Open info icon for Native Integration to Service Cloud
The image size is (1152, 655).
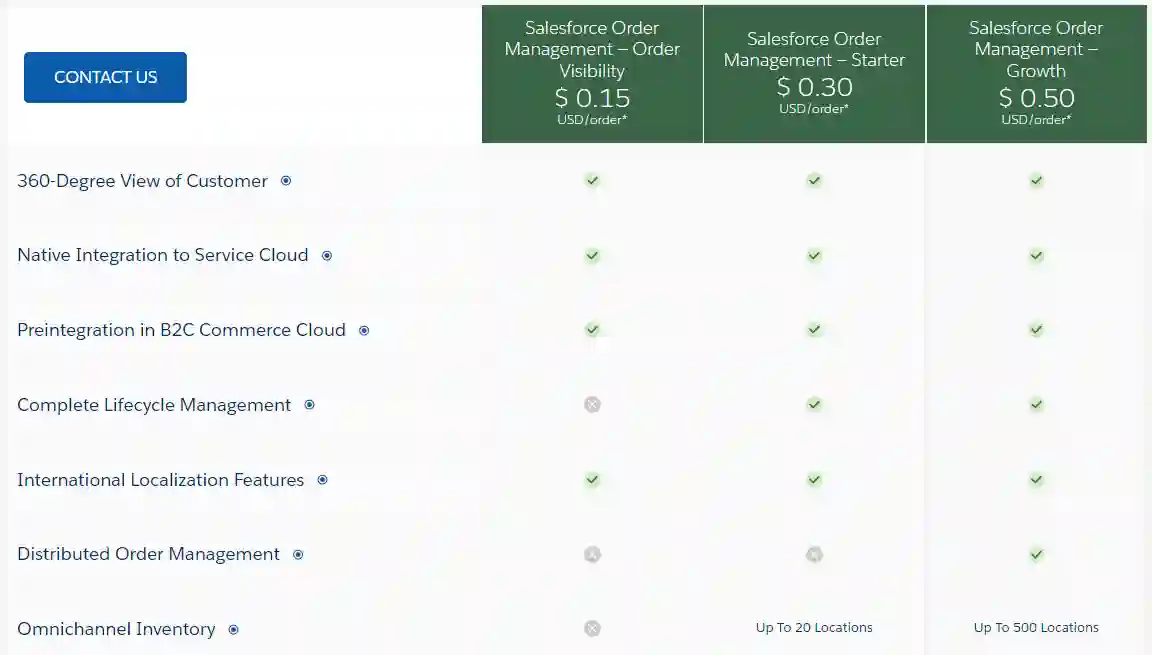pos(327,256)
